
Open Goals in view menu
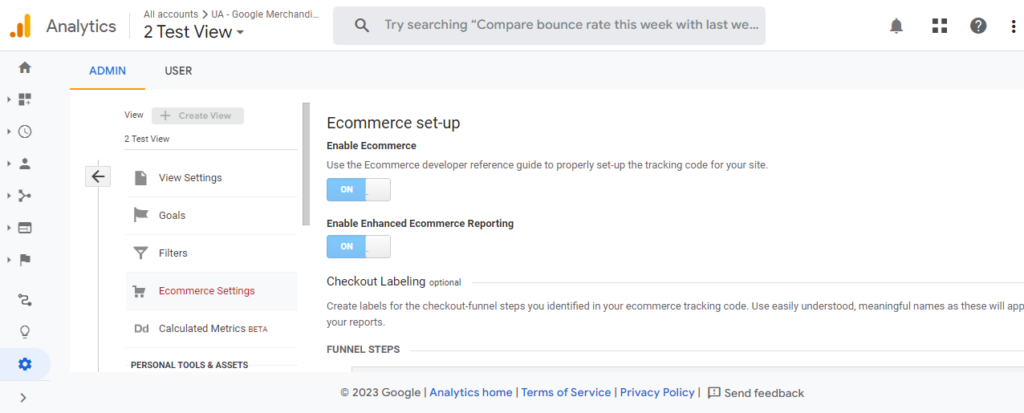pyautogui.click(x=212, y=215)
